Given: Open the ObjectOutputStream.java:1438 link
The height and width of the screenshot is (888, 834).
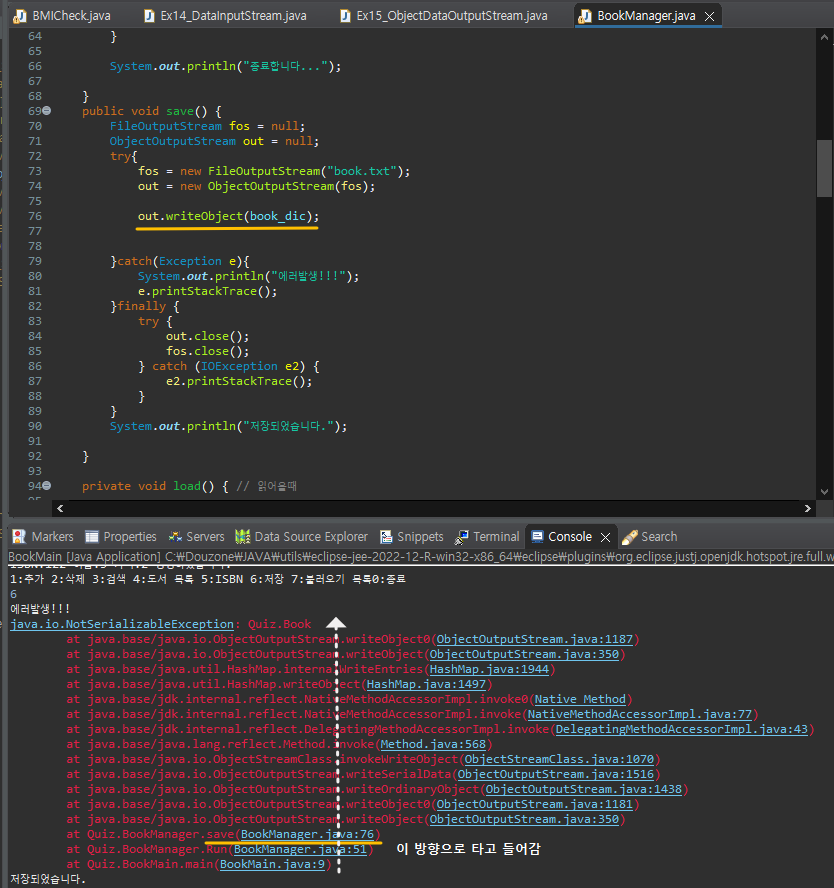Looking at the screenshot, I should (584, 789).
